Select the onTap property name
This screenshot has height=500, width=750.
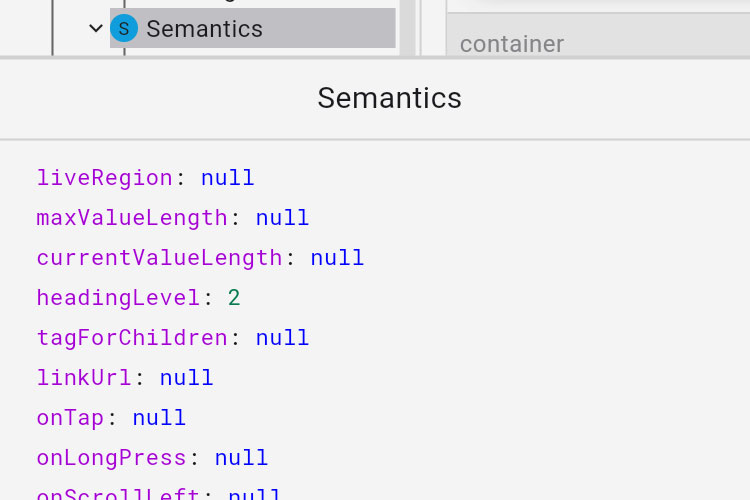70,418
